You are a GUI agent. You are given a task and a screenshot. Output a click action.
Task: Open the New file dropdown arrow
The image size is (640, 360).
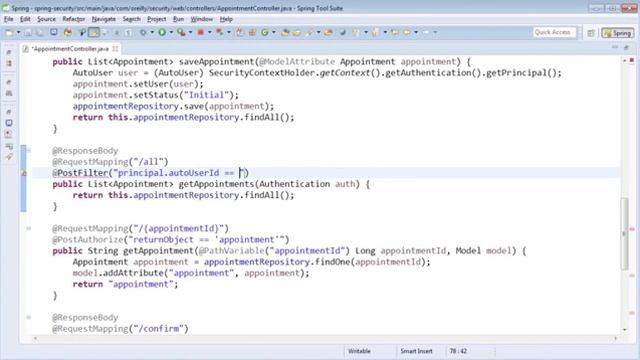(x=18, y=32)
